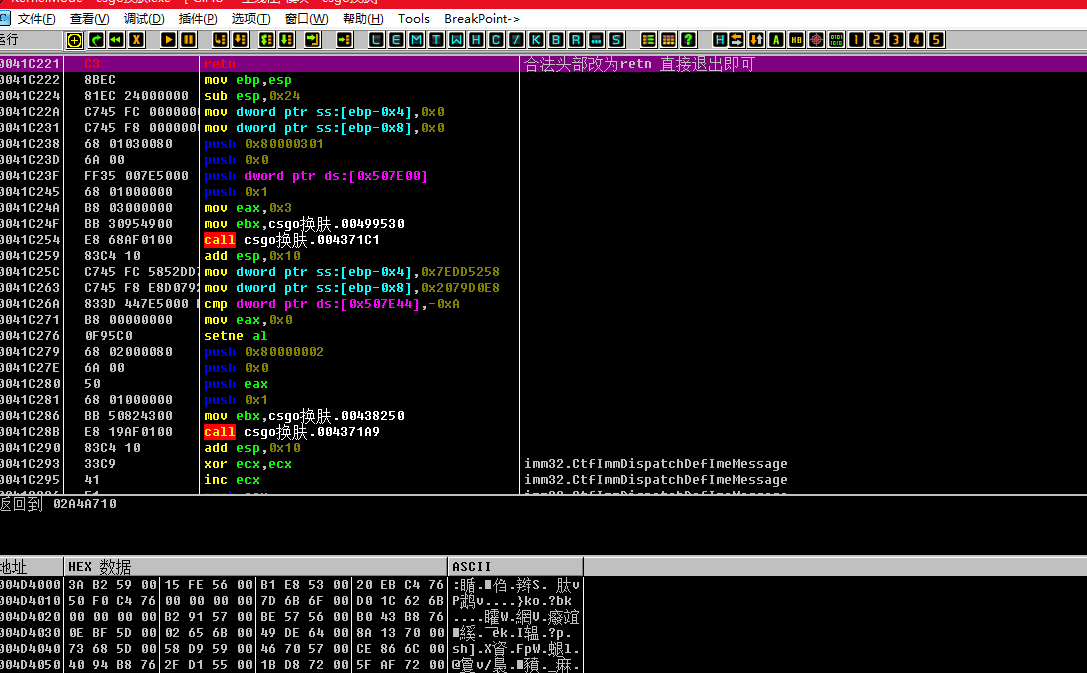Open Threads window with T icon

point(437,40)
